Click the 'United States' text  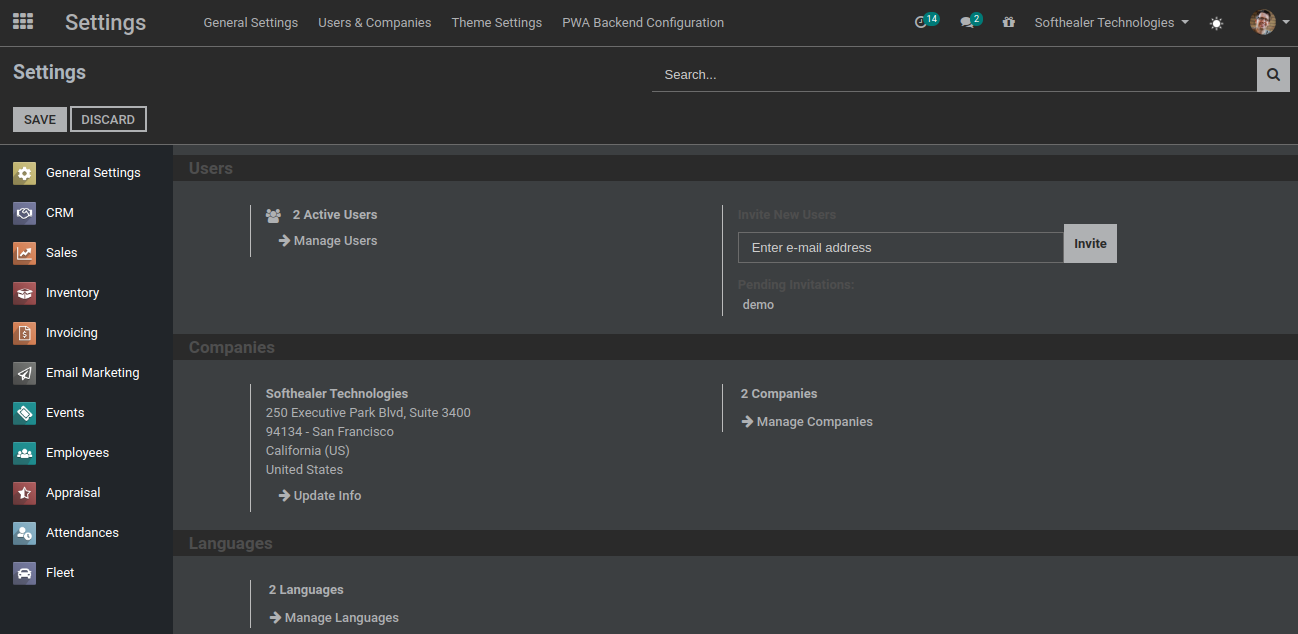pos(304,470)
